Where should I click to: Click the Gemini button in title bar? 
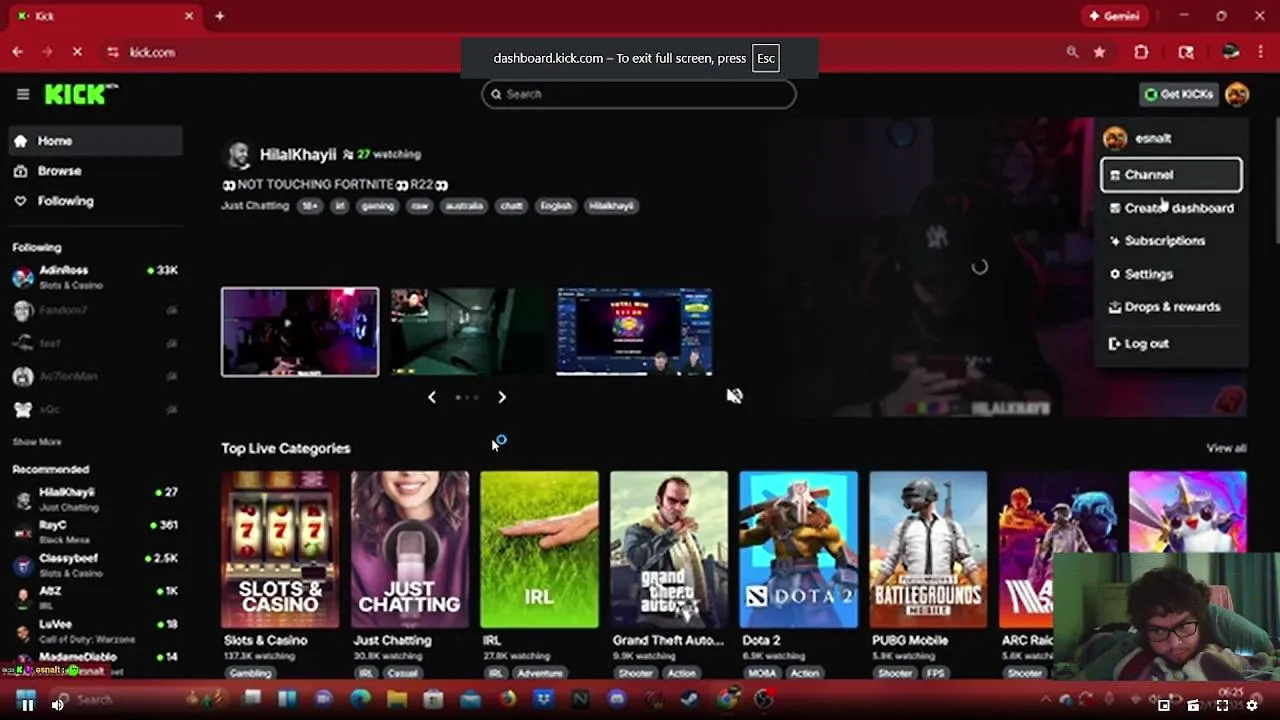pos(1115,16)
